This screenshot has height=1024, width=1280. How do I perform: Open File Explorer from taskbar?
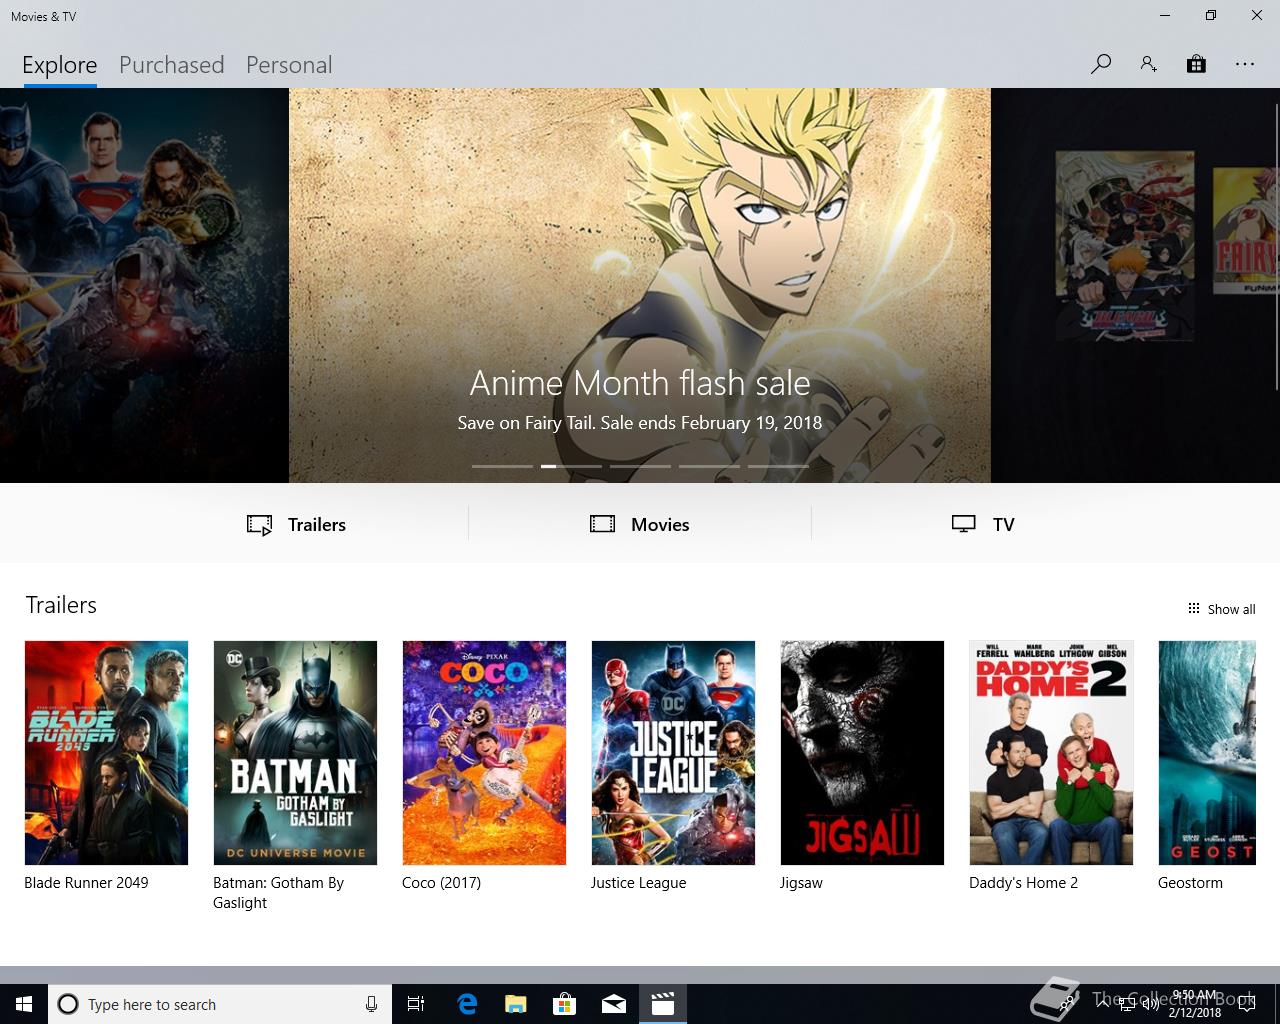(x=515, y=1004)
